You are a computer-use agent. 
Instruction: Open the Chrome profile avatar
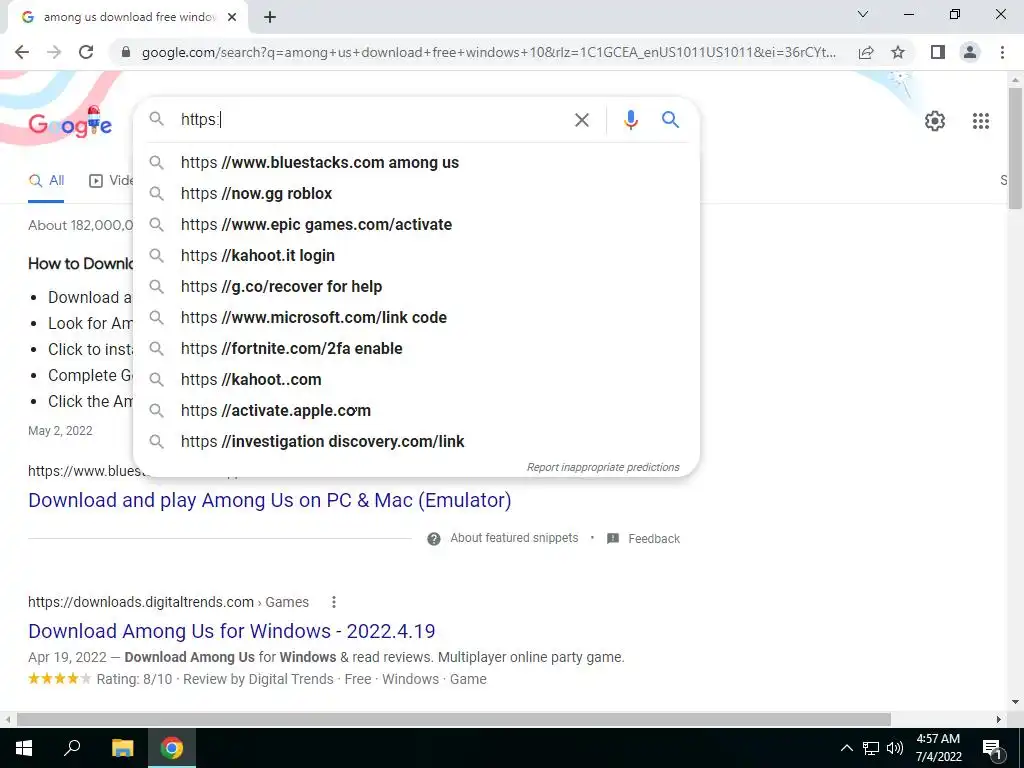[x=970, y=52]
